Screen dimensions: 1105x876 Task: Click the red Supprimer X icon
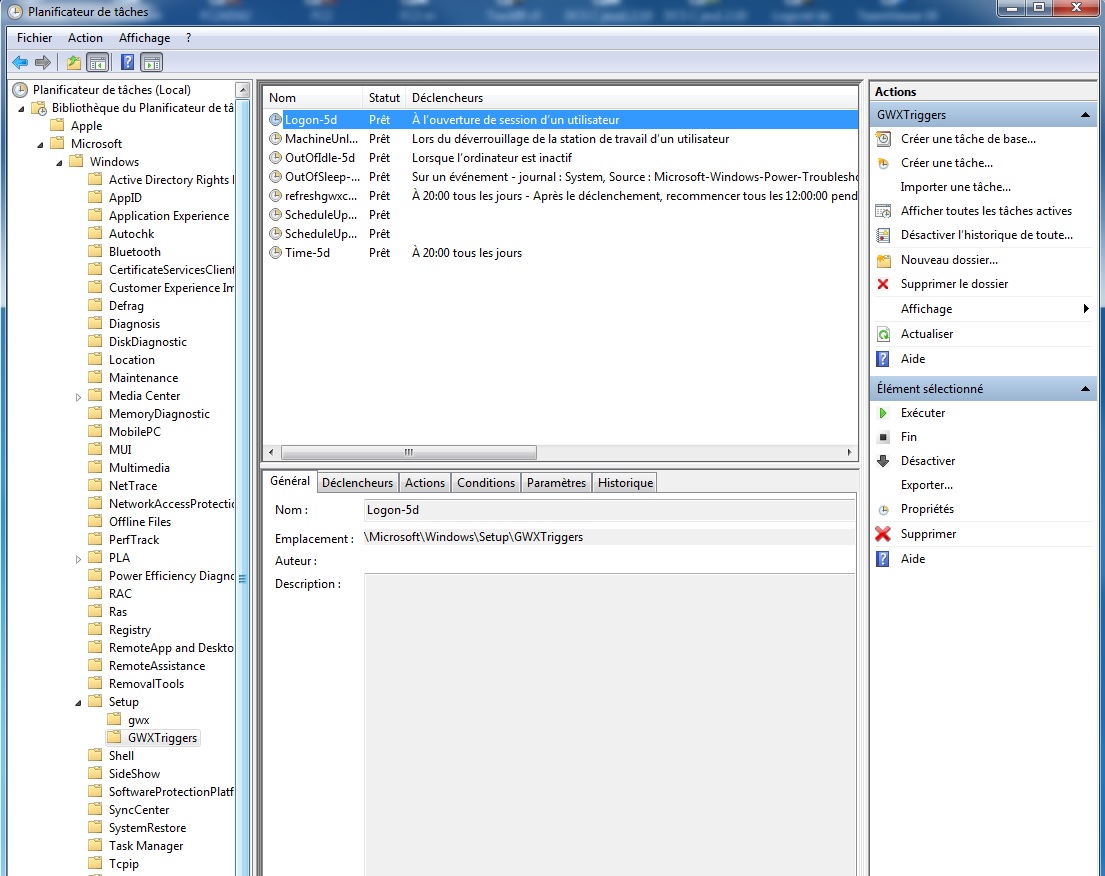[x=883, y=534]
